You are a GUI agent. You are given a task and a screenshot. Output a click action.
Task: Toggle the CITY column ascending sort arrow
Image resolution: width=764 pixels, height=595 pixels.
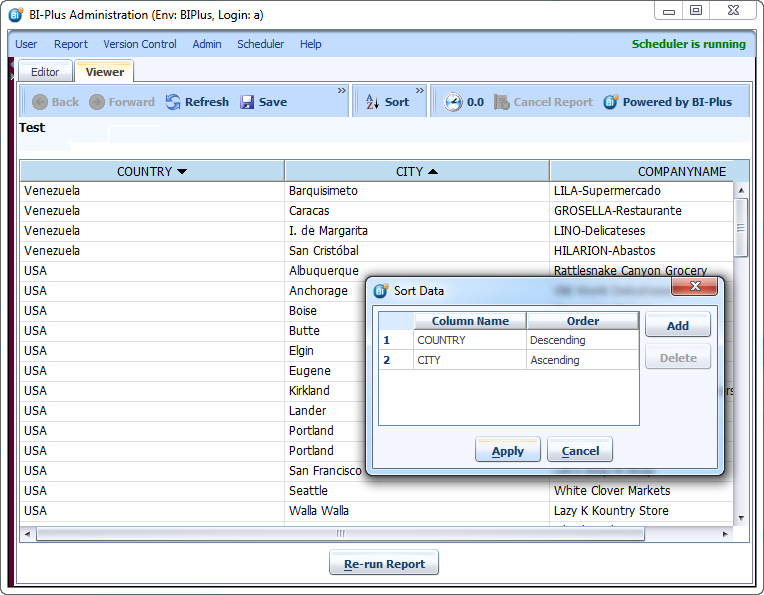coord(433,171)
